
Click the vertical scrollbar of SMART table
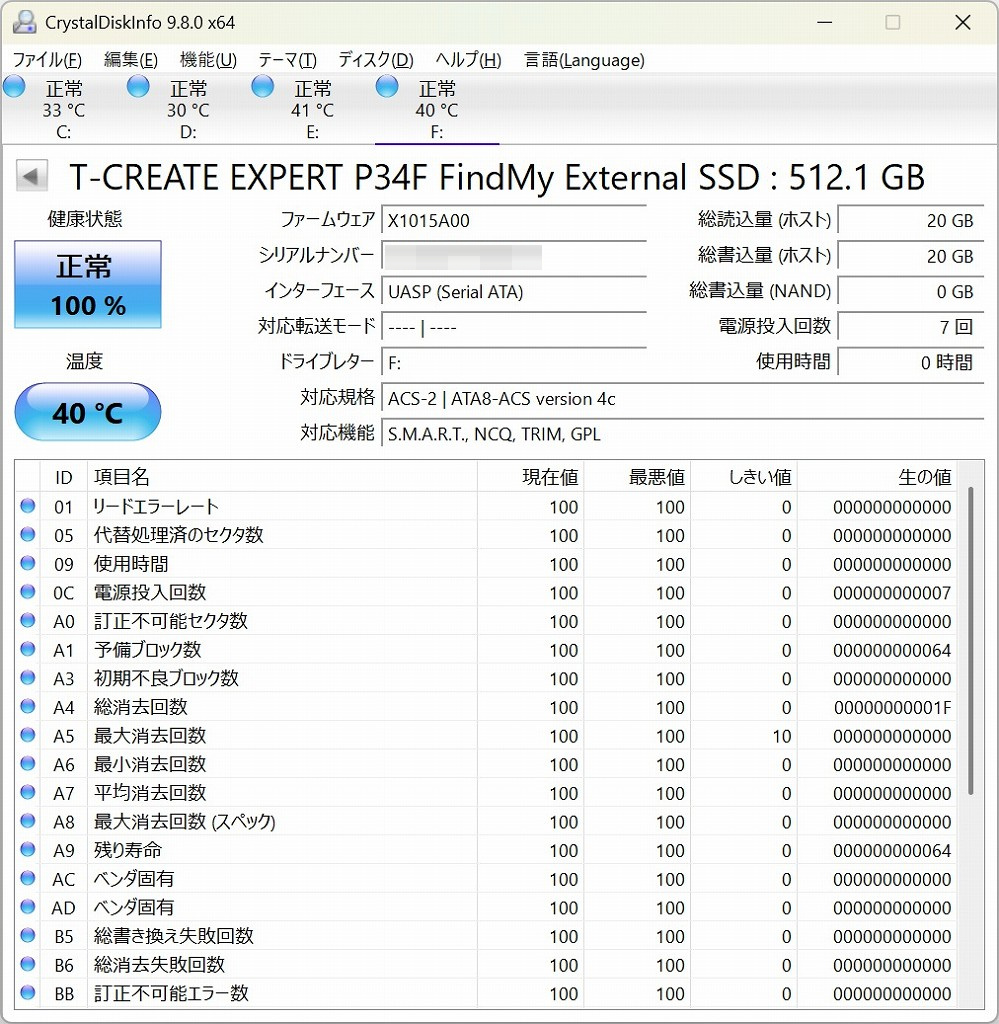click(x=971, y=640)
